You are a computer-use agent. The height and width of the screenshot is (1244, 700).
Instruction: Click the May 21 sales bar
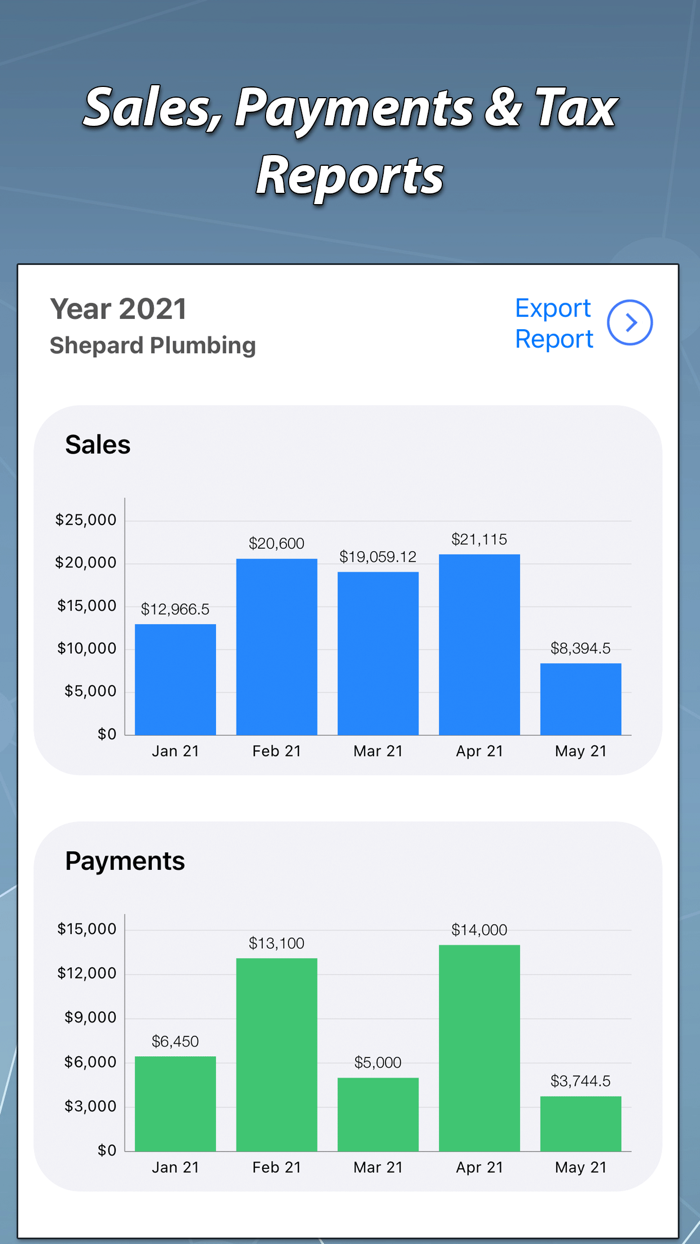[581, 698]
